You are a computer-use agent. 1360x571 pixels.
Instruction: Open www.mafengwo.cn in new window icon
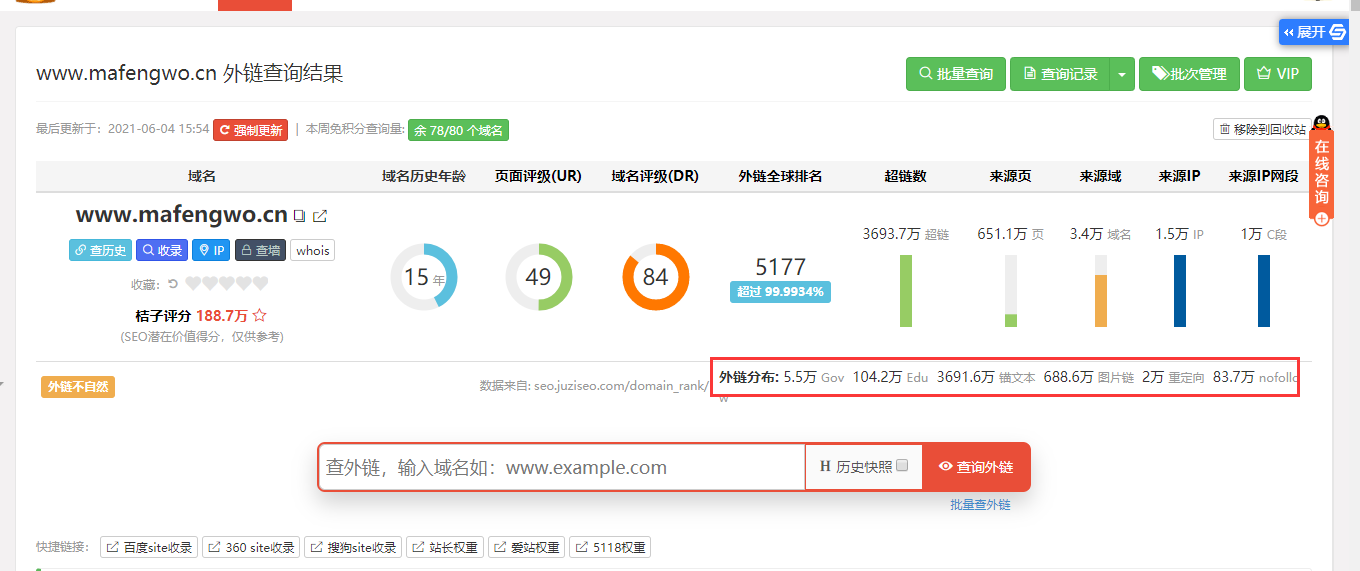point(320,216)
